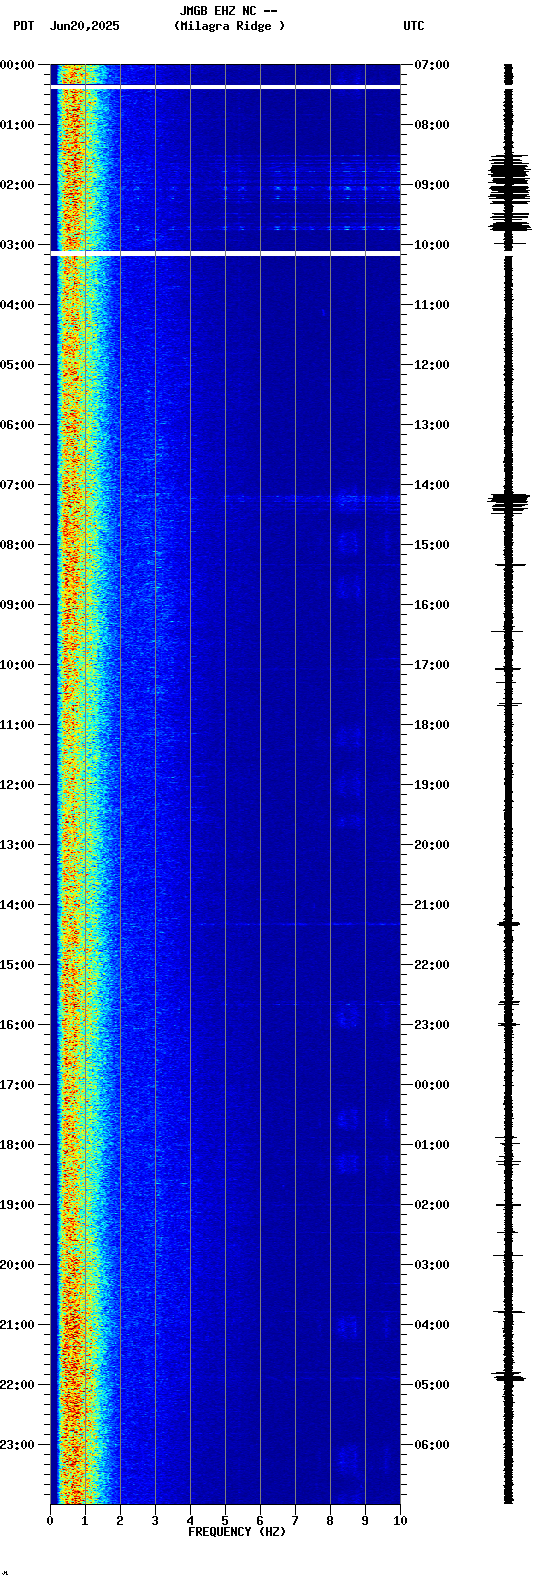The width and height of the screenshot is (552, 1584).
Task: Click the 10:00 UTC time label
Action: (x=432, y=245)
